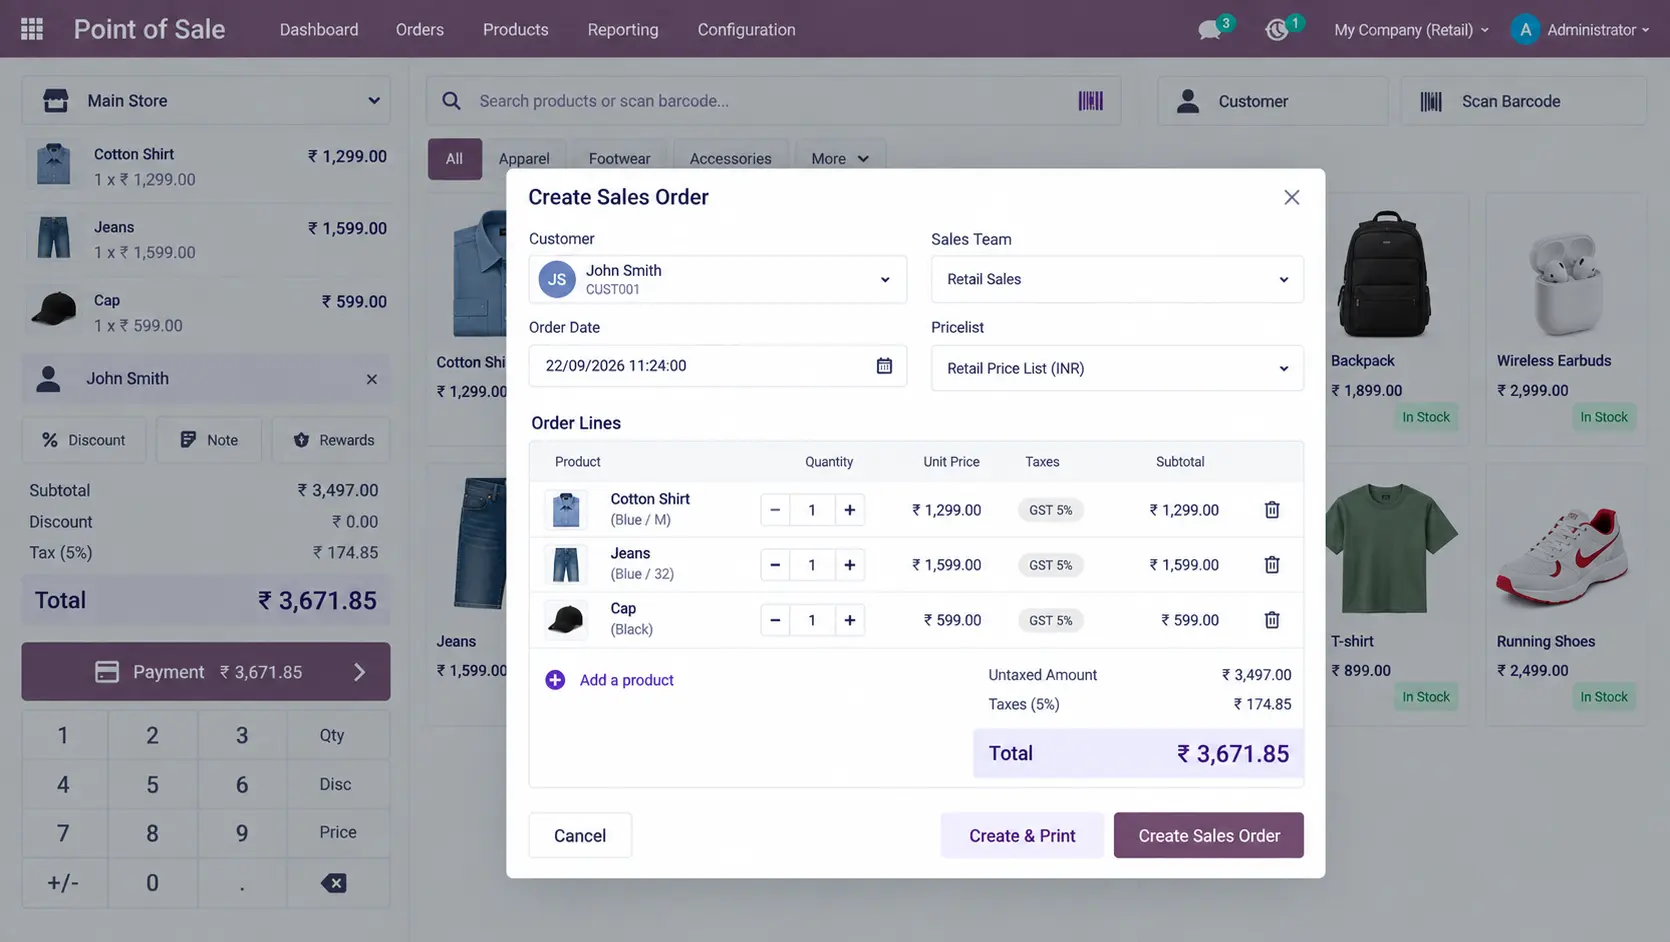Screen dimensions: 1670x942
Task: Open the activities clock icon
Action: pos(1276,30)
